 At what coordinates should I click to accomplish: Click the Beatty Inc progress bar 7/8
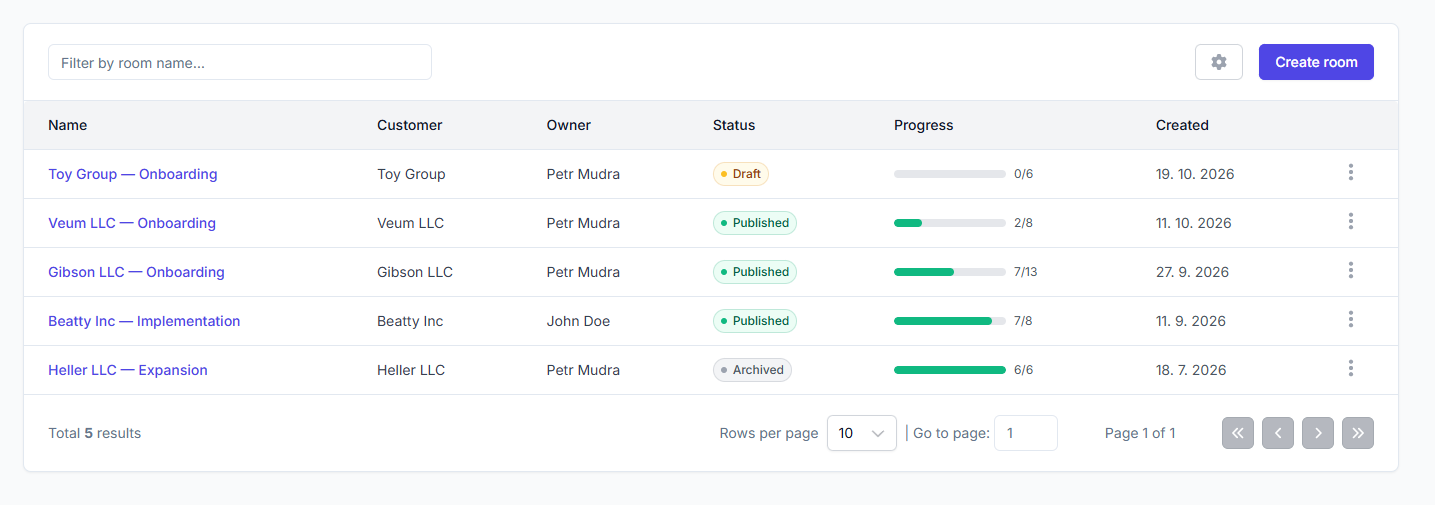(x=950, y=321)
